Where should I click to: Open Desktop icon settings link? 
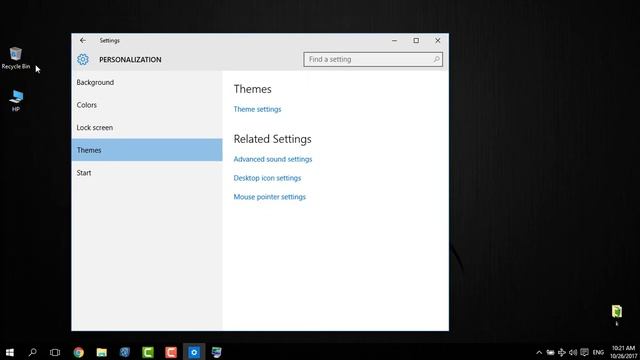coord(267,178)
